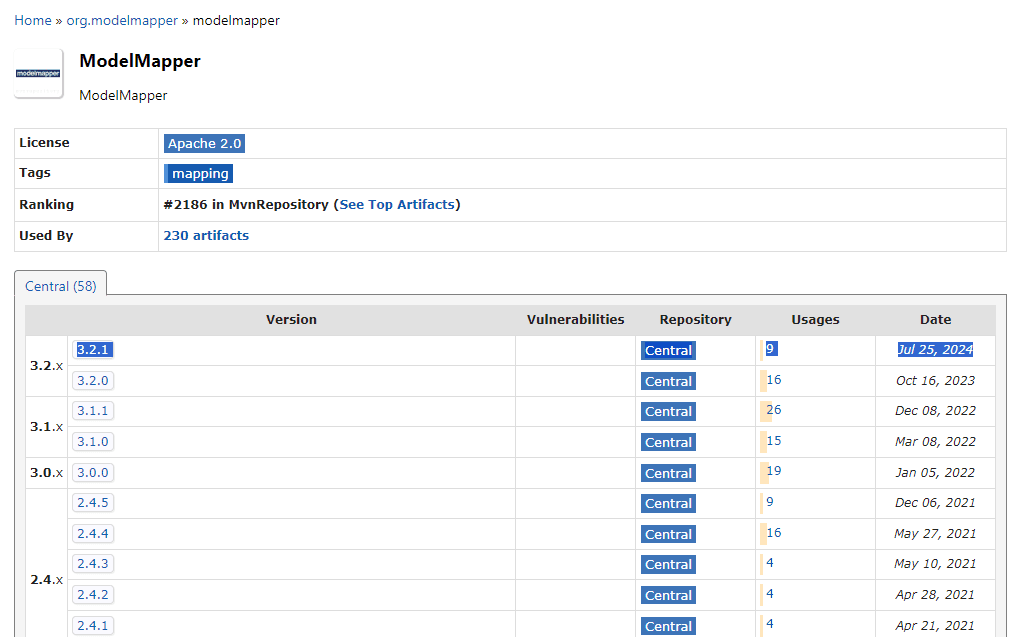Click Central badge in 2.4.3 row
Screen dimensions: 1019x637
tap(668, 565)
